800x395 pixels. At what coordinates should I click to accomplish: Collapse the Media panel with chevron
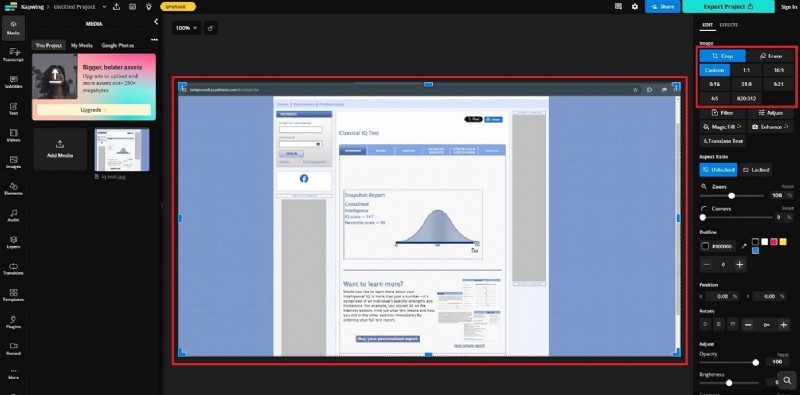pyautogui.click(x=156, y=22)
